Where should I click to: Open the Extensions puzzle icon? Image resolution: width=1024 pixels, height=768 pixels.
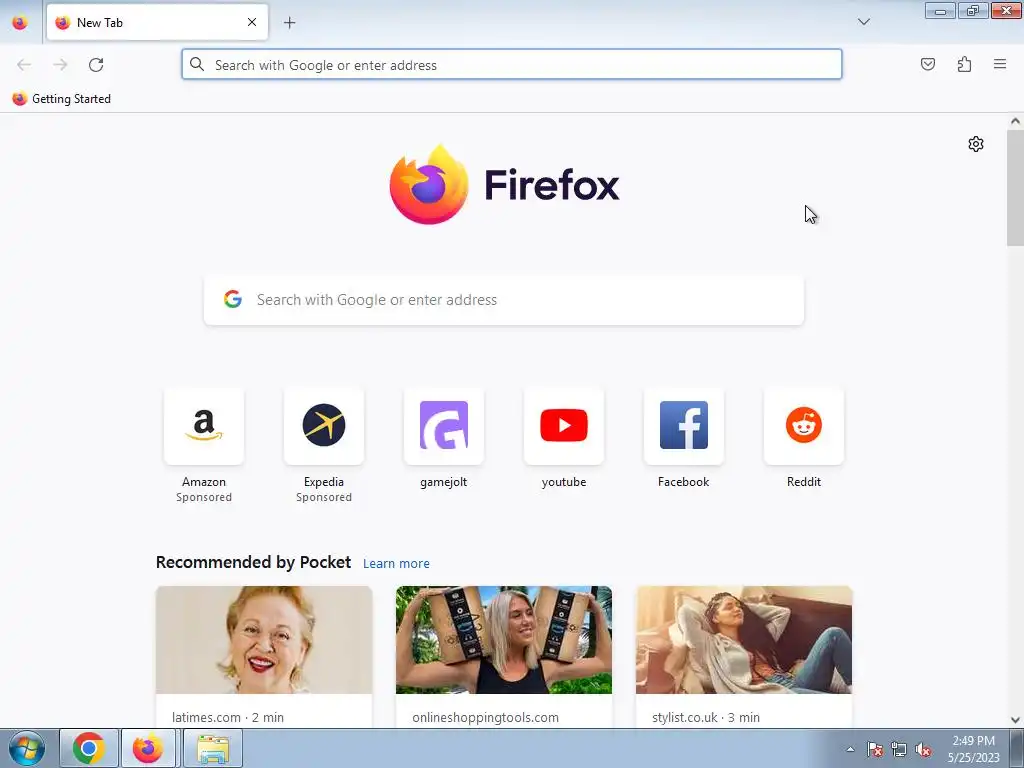(964, 64)
